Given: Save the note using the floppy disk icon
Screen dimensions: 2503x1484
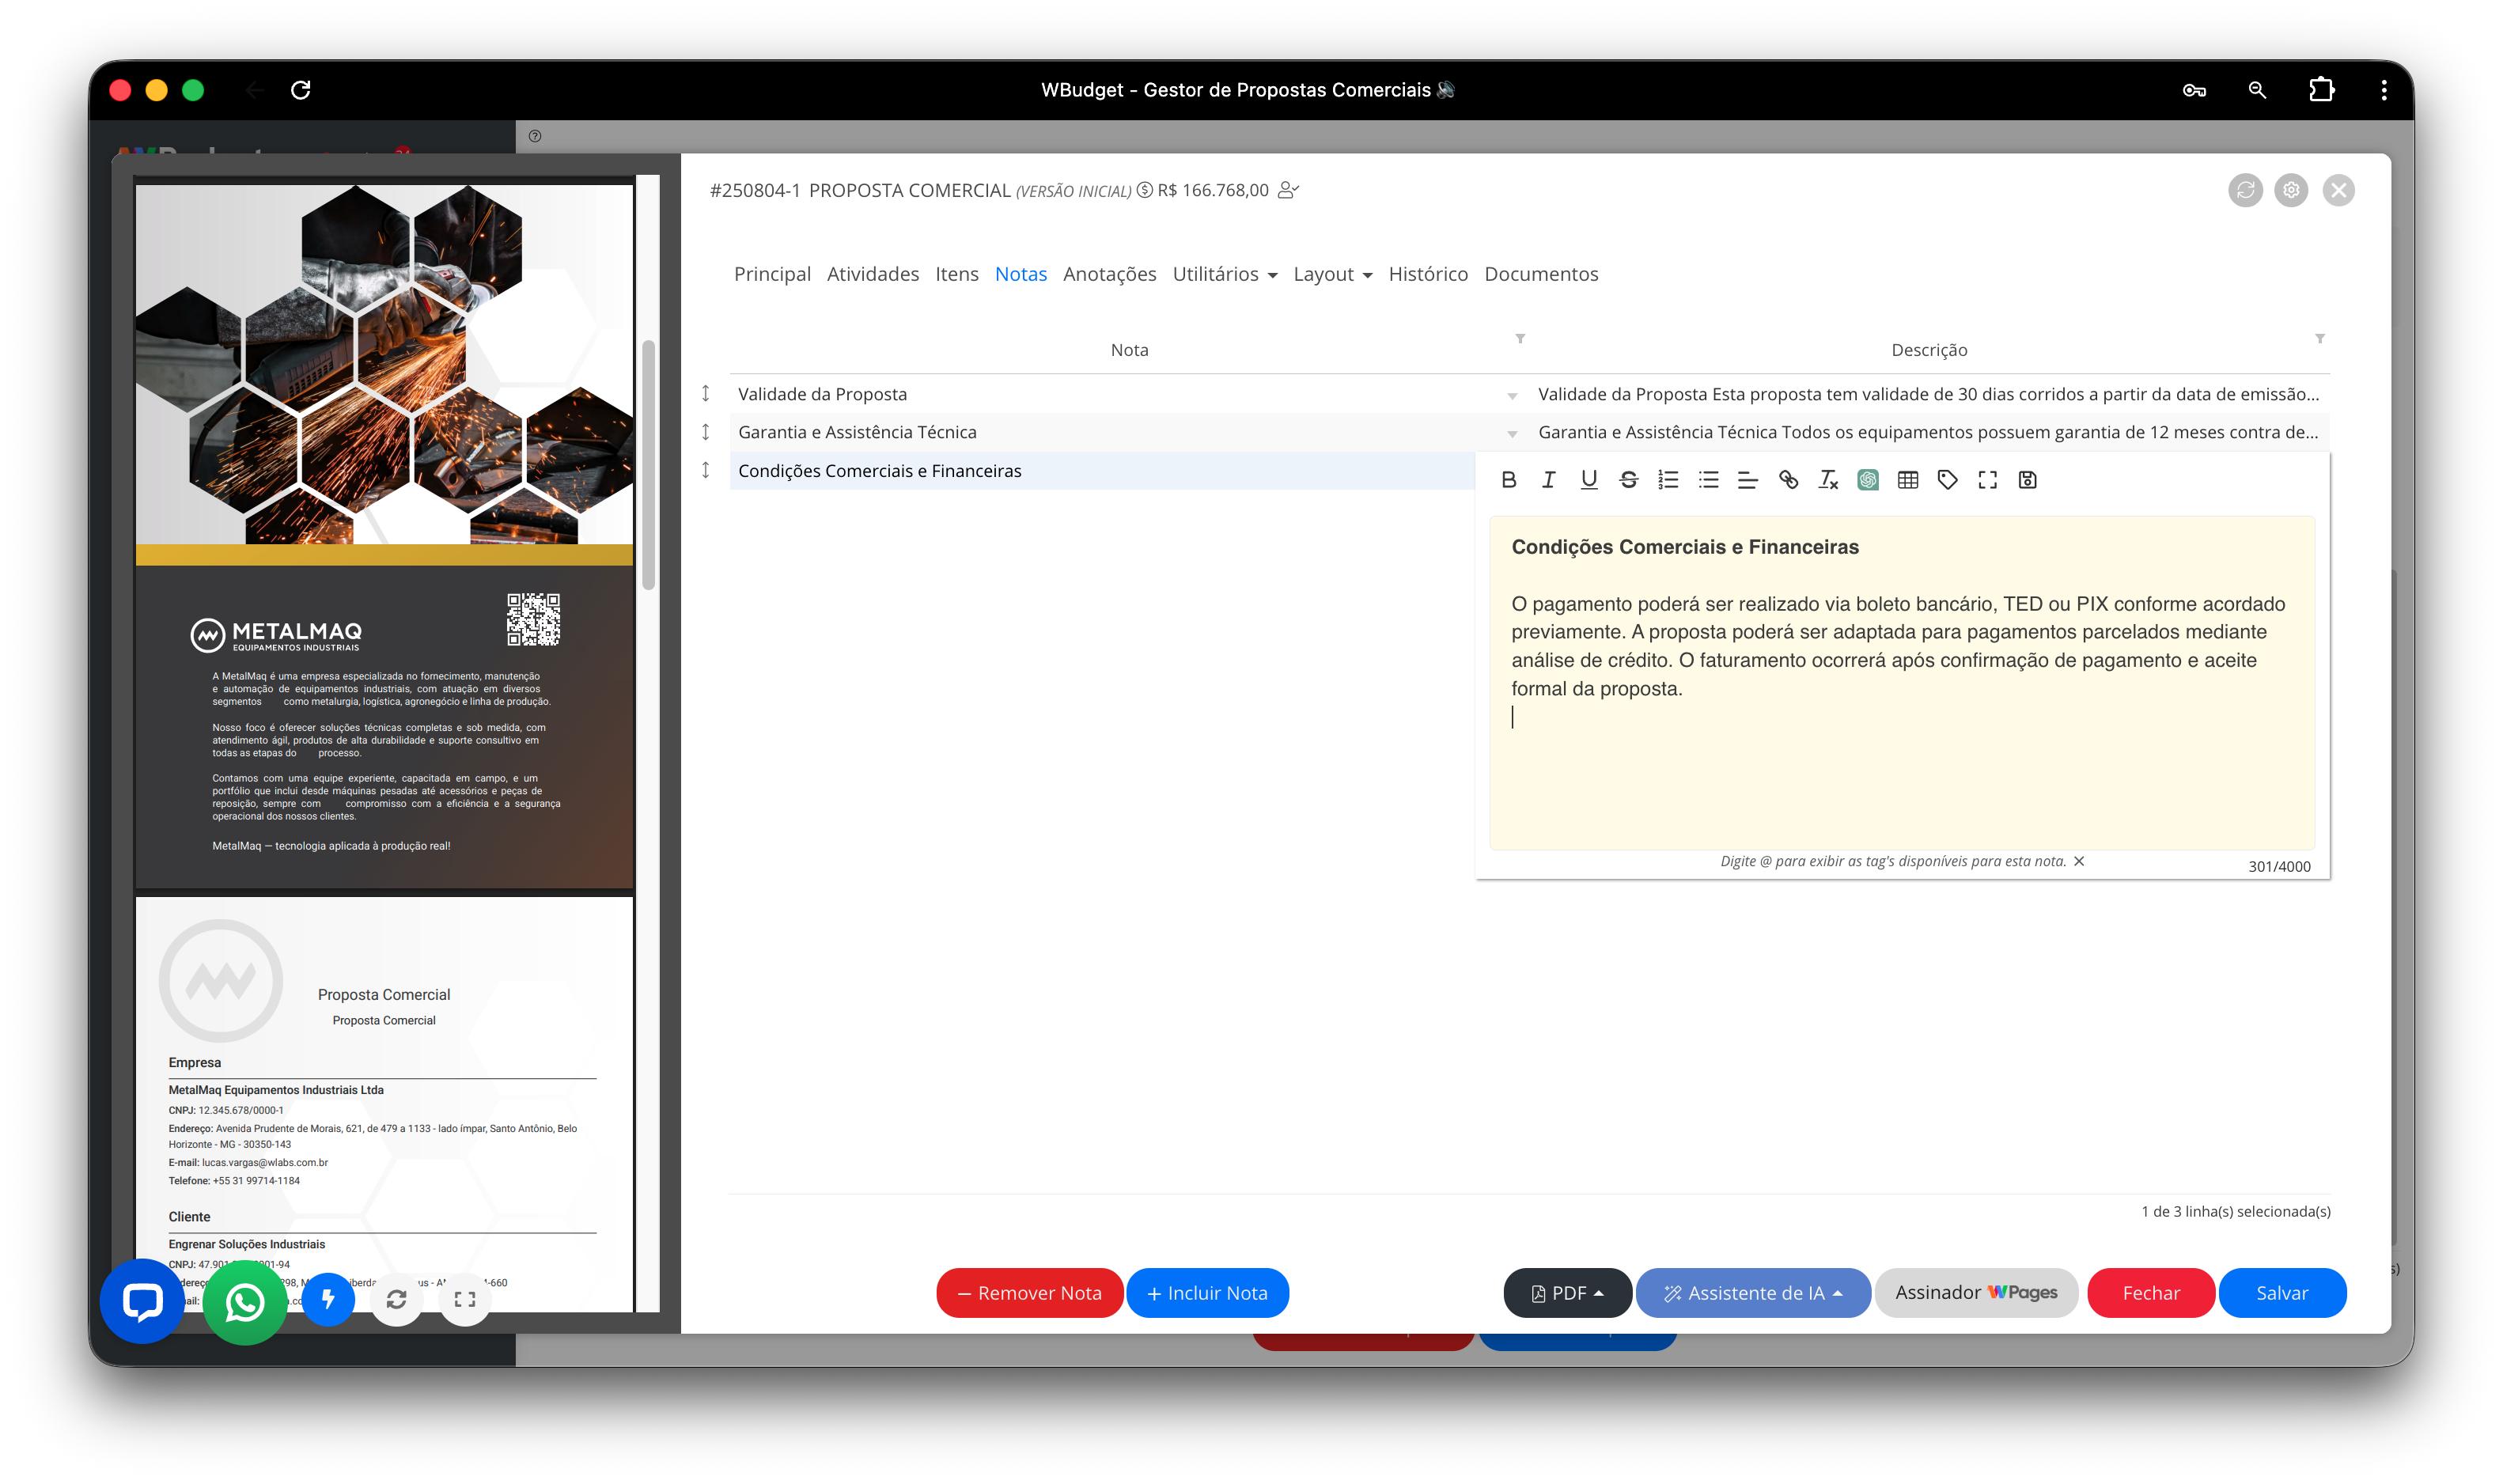Looking at the screenshot, I should (x=2028, y=480).
